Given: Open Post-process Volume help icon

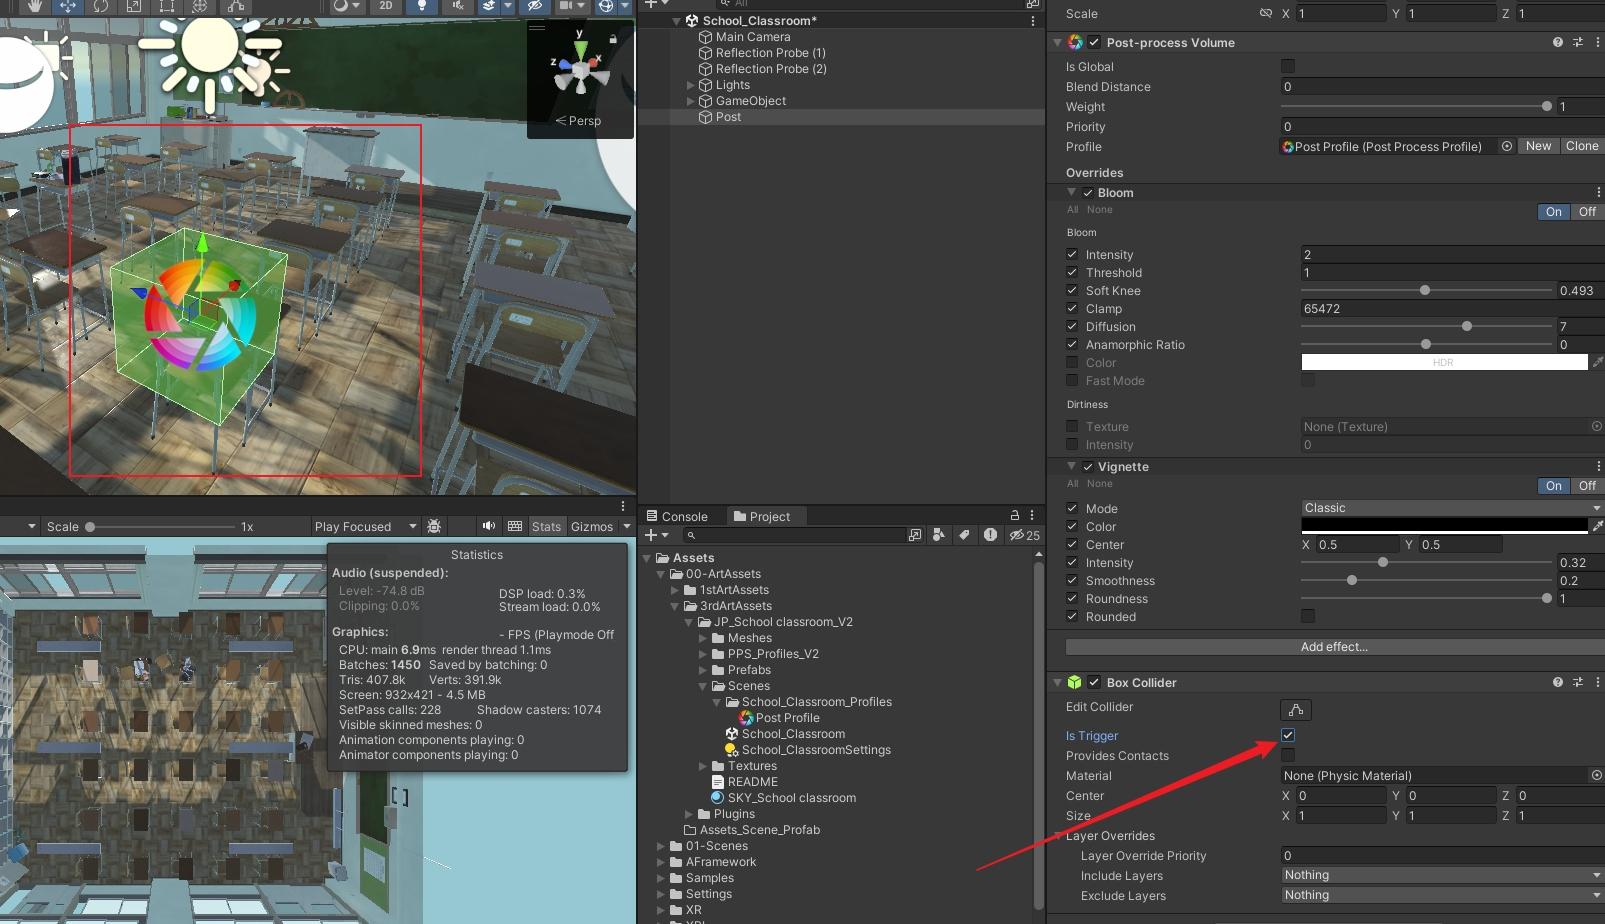Looking at the screenshot, I should (x=1557, y=42).
